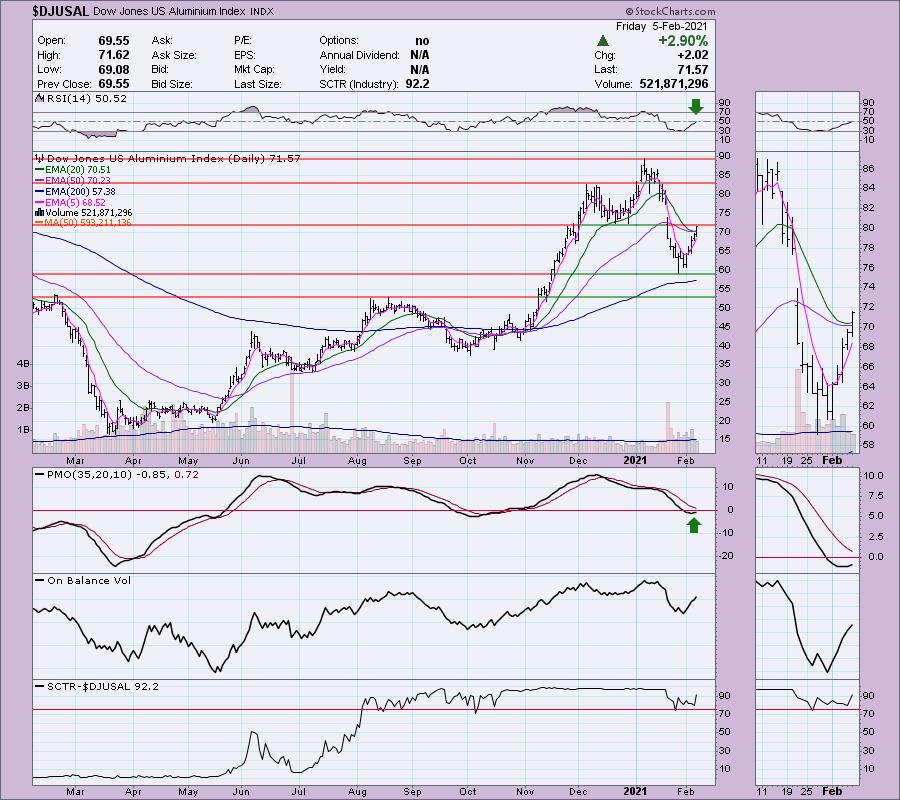Click the date 'Friday 5-Feb-2021'
This screenshot has height=800, width=900.
coord(661,26)
